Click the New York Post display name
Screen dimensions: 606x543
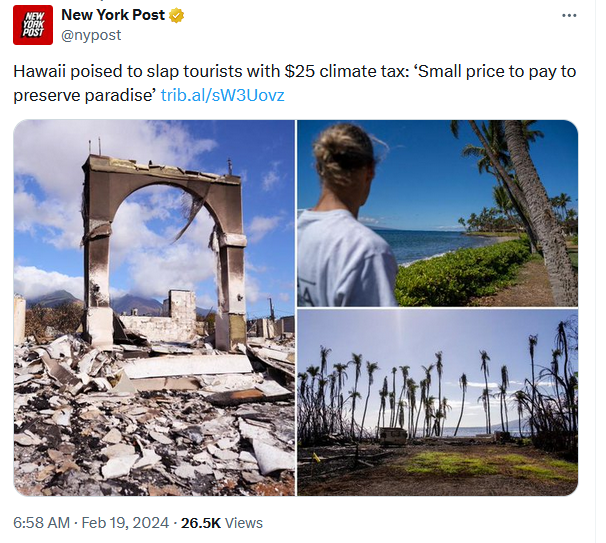click(113, 15)
